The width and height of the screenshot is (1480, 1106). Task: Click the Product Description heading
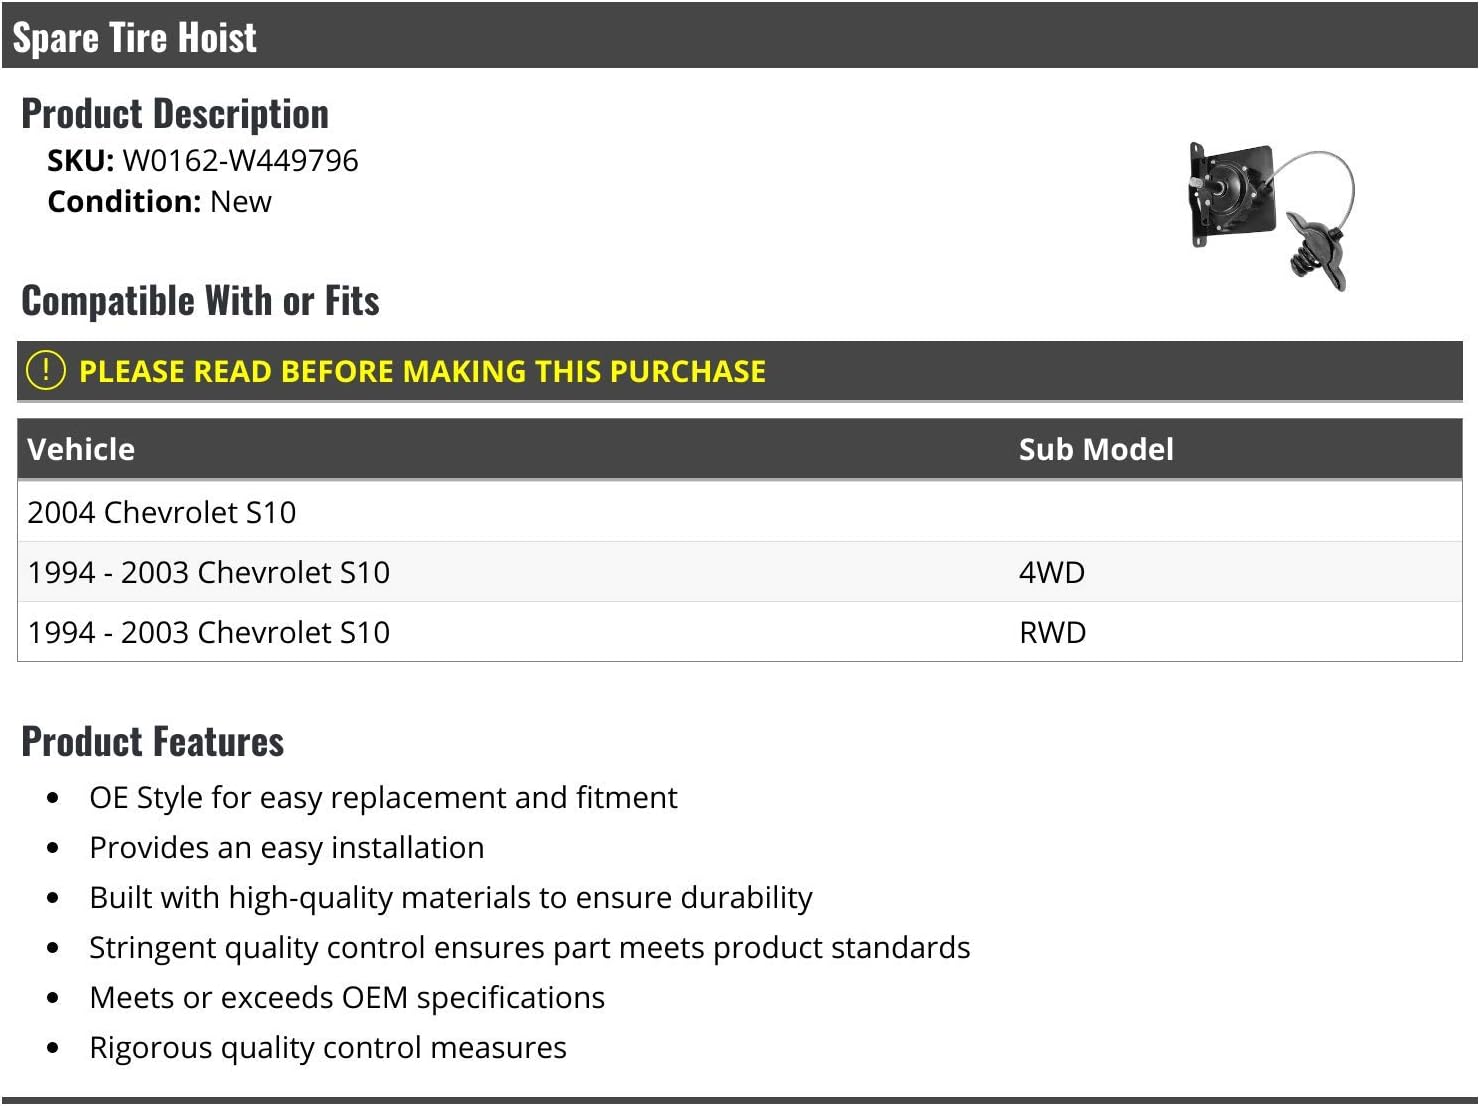tap(175, 114)
